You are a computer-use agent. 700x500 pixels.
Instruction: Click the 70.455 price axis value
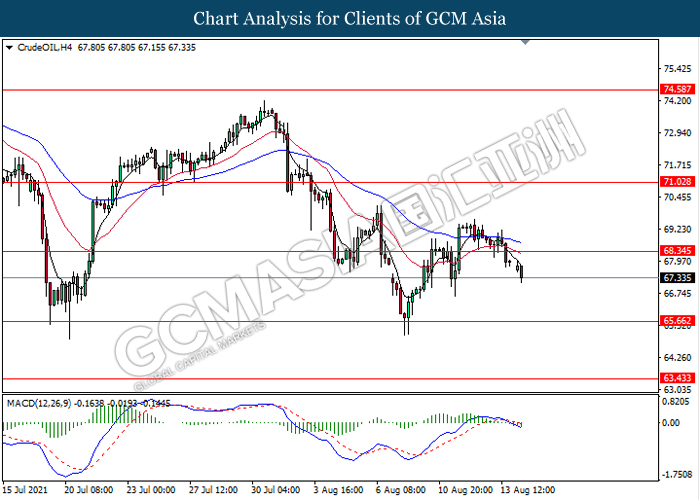(677, 197)
